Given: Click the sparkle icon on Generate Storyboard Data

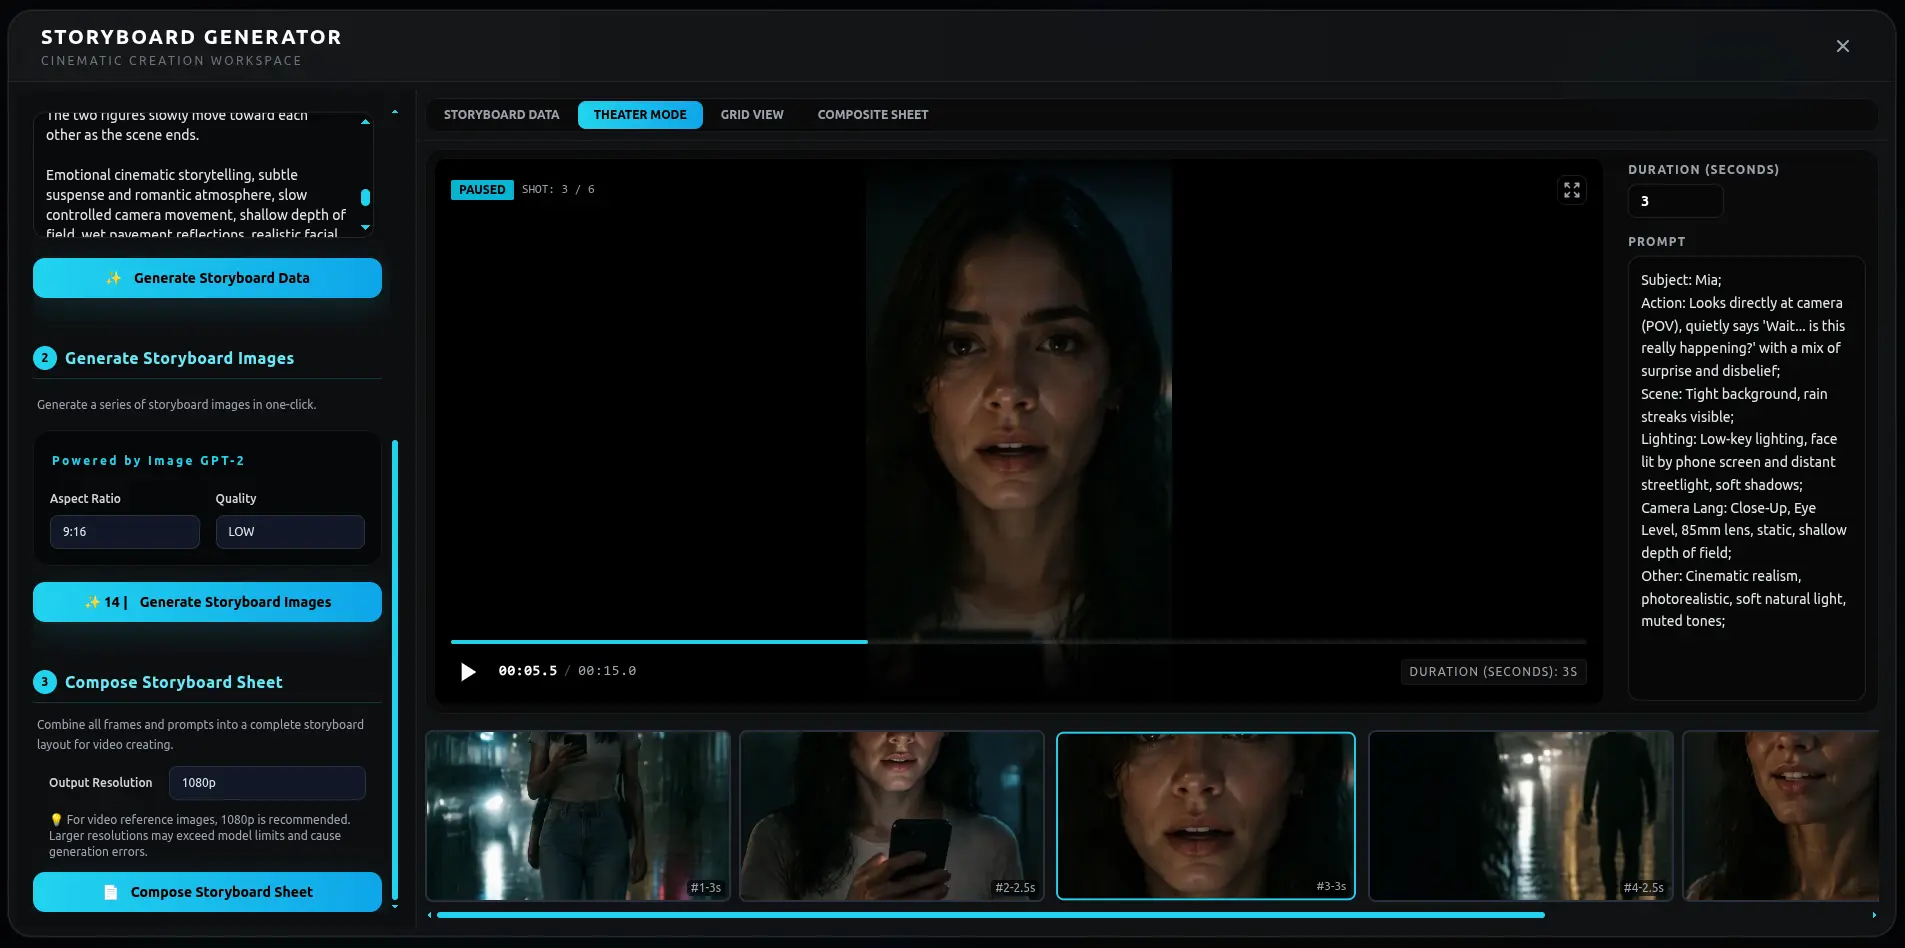Looking at the screenshot, I should (x=114, y=278).
